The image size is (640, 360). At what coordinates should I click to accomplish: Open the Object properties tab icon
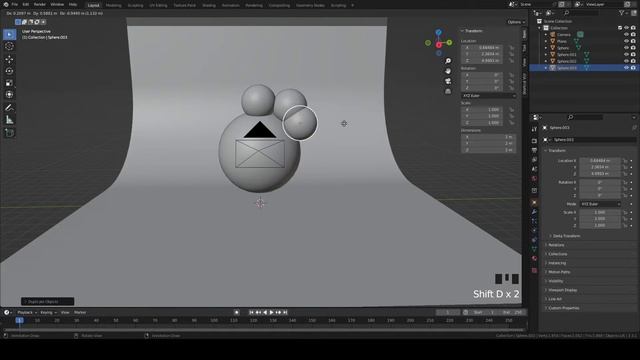(x=534, y=202)
